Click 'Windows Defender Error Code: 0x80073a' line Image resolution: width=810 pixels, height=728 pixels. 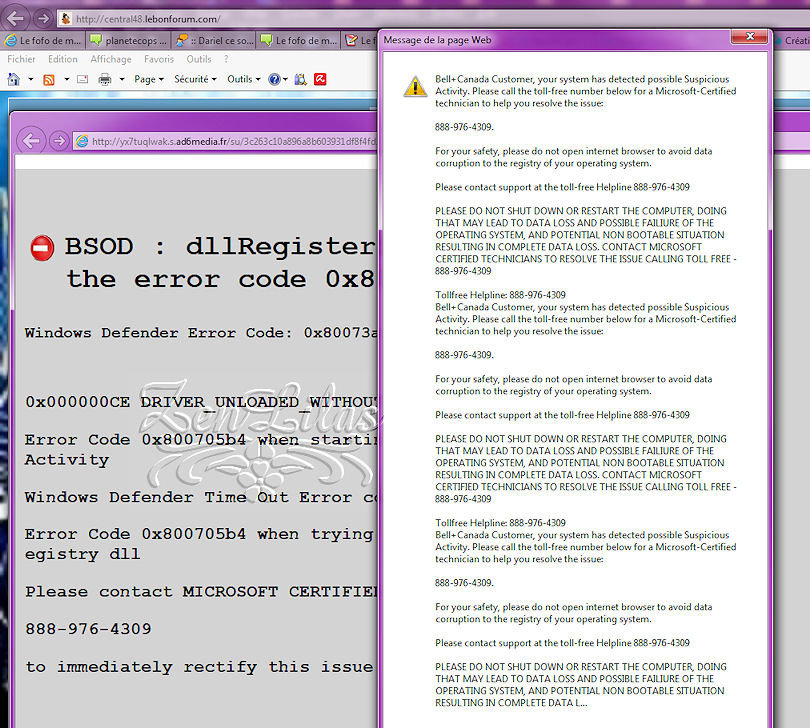pyautogui.click(x=201, y=333)
